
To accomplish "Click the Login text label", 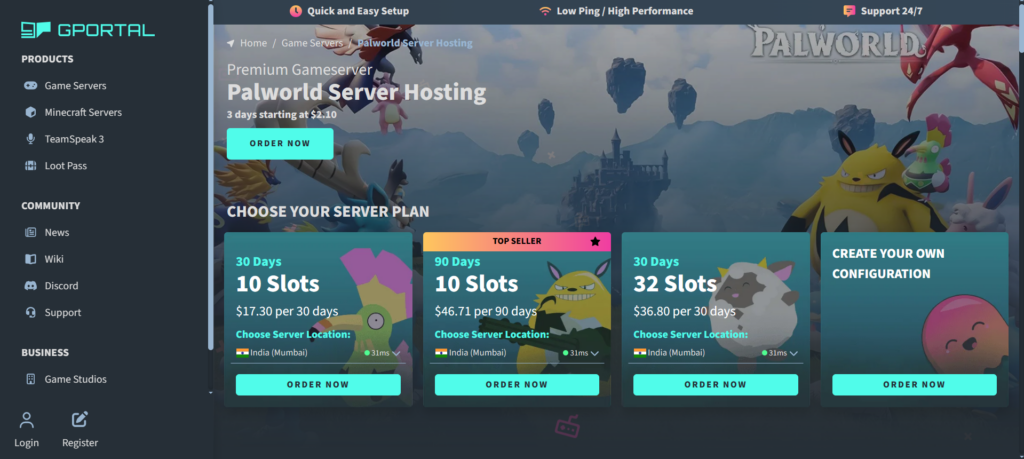I will click(x=26, y=443).
